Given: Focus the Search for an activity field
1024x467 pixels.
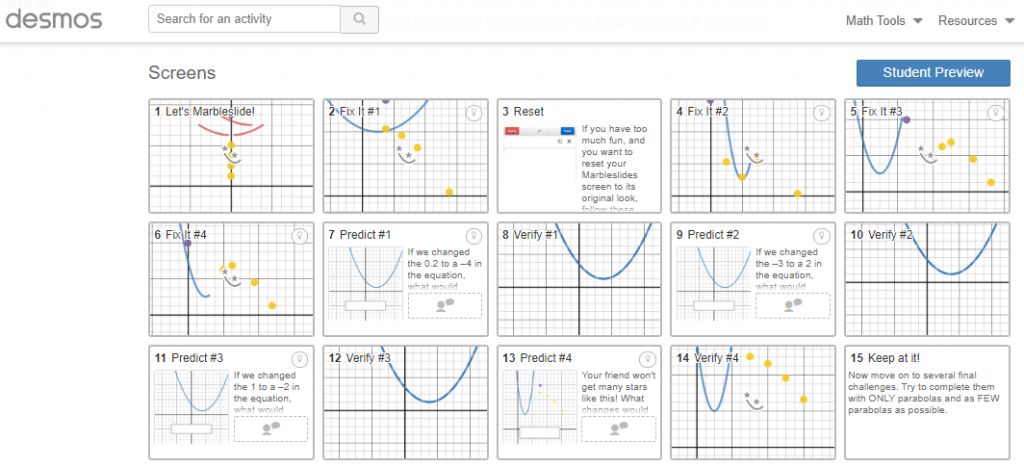Looking at the screenshot, I should click(244, 19).
